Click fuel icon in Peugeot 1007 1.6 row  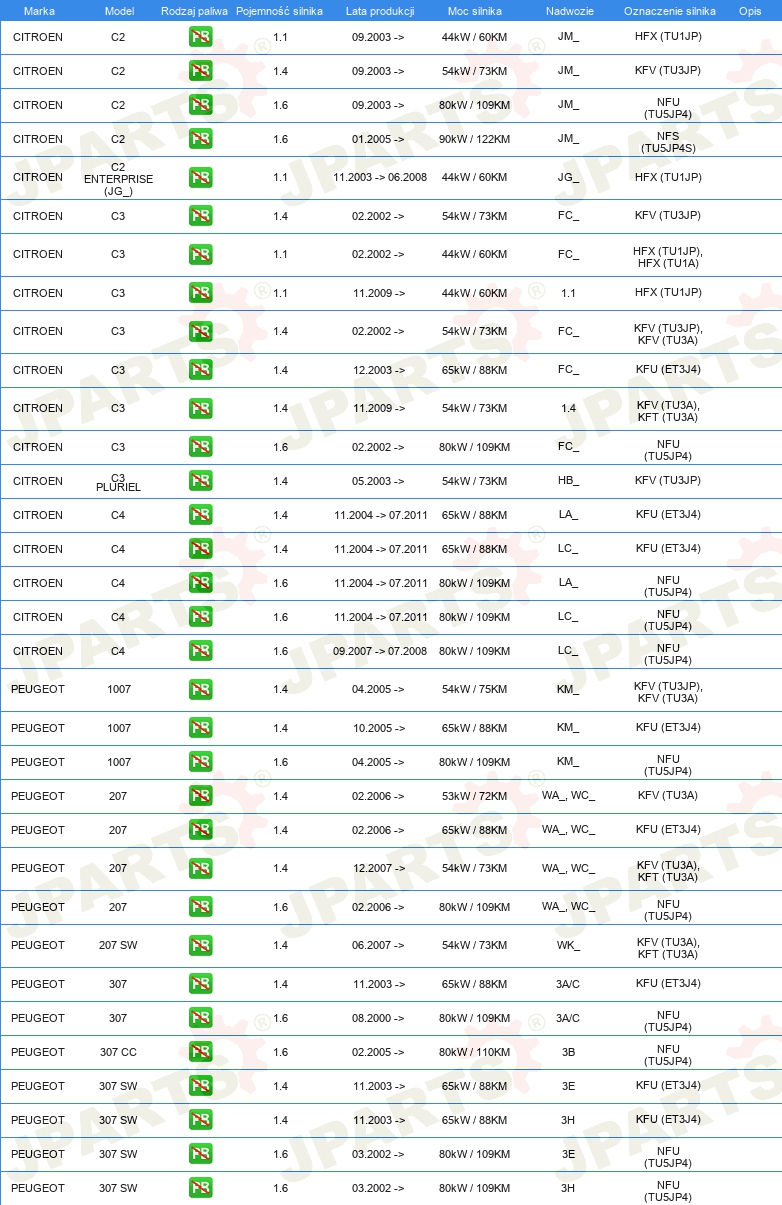click(200, 762)
